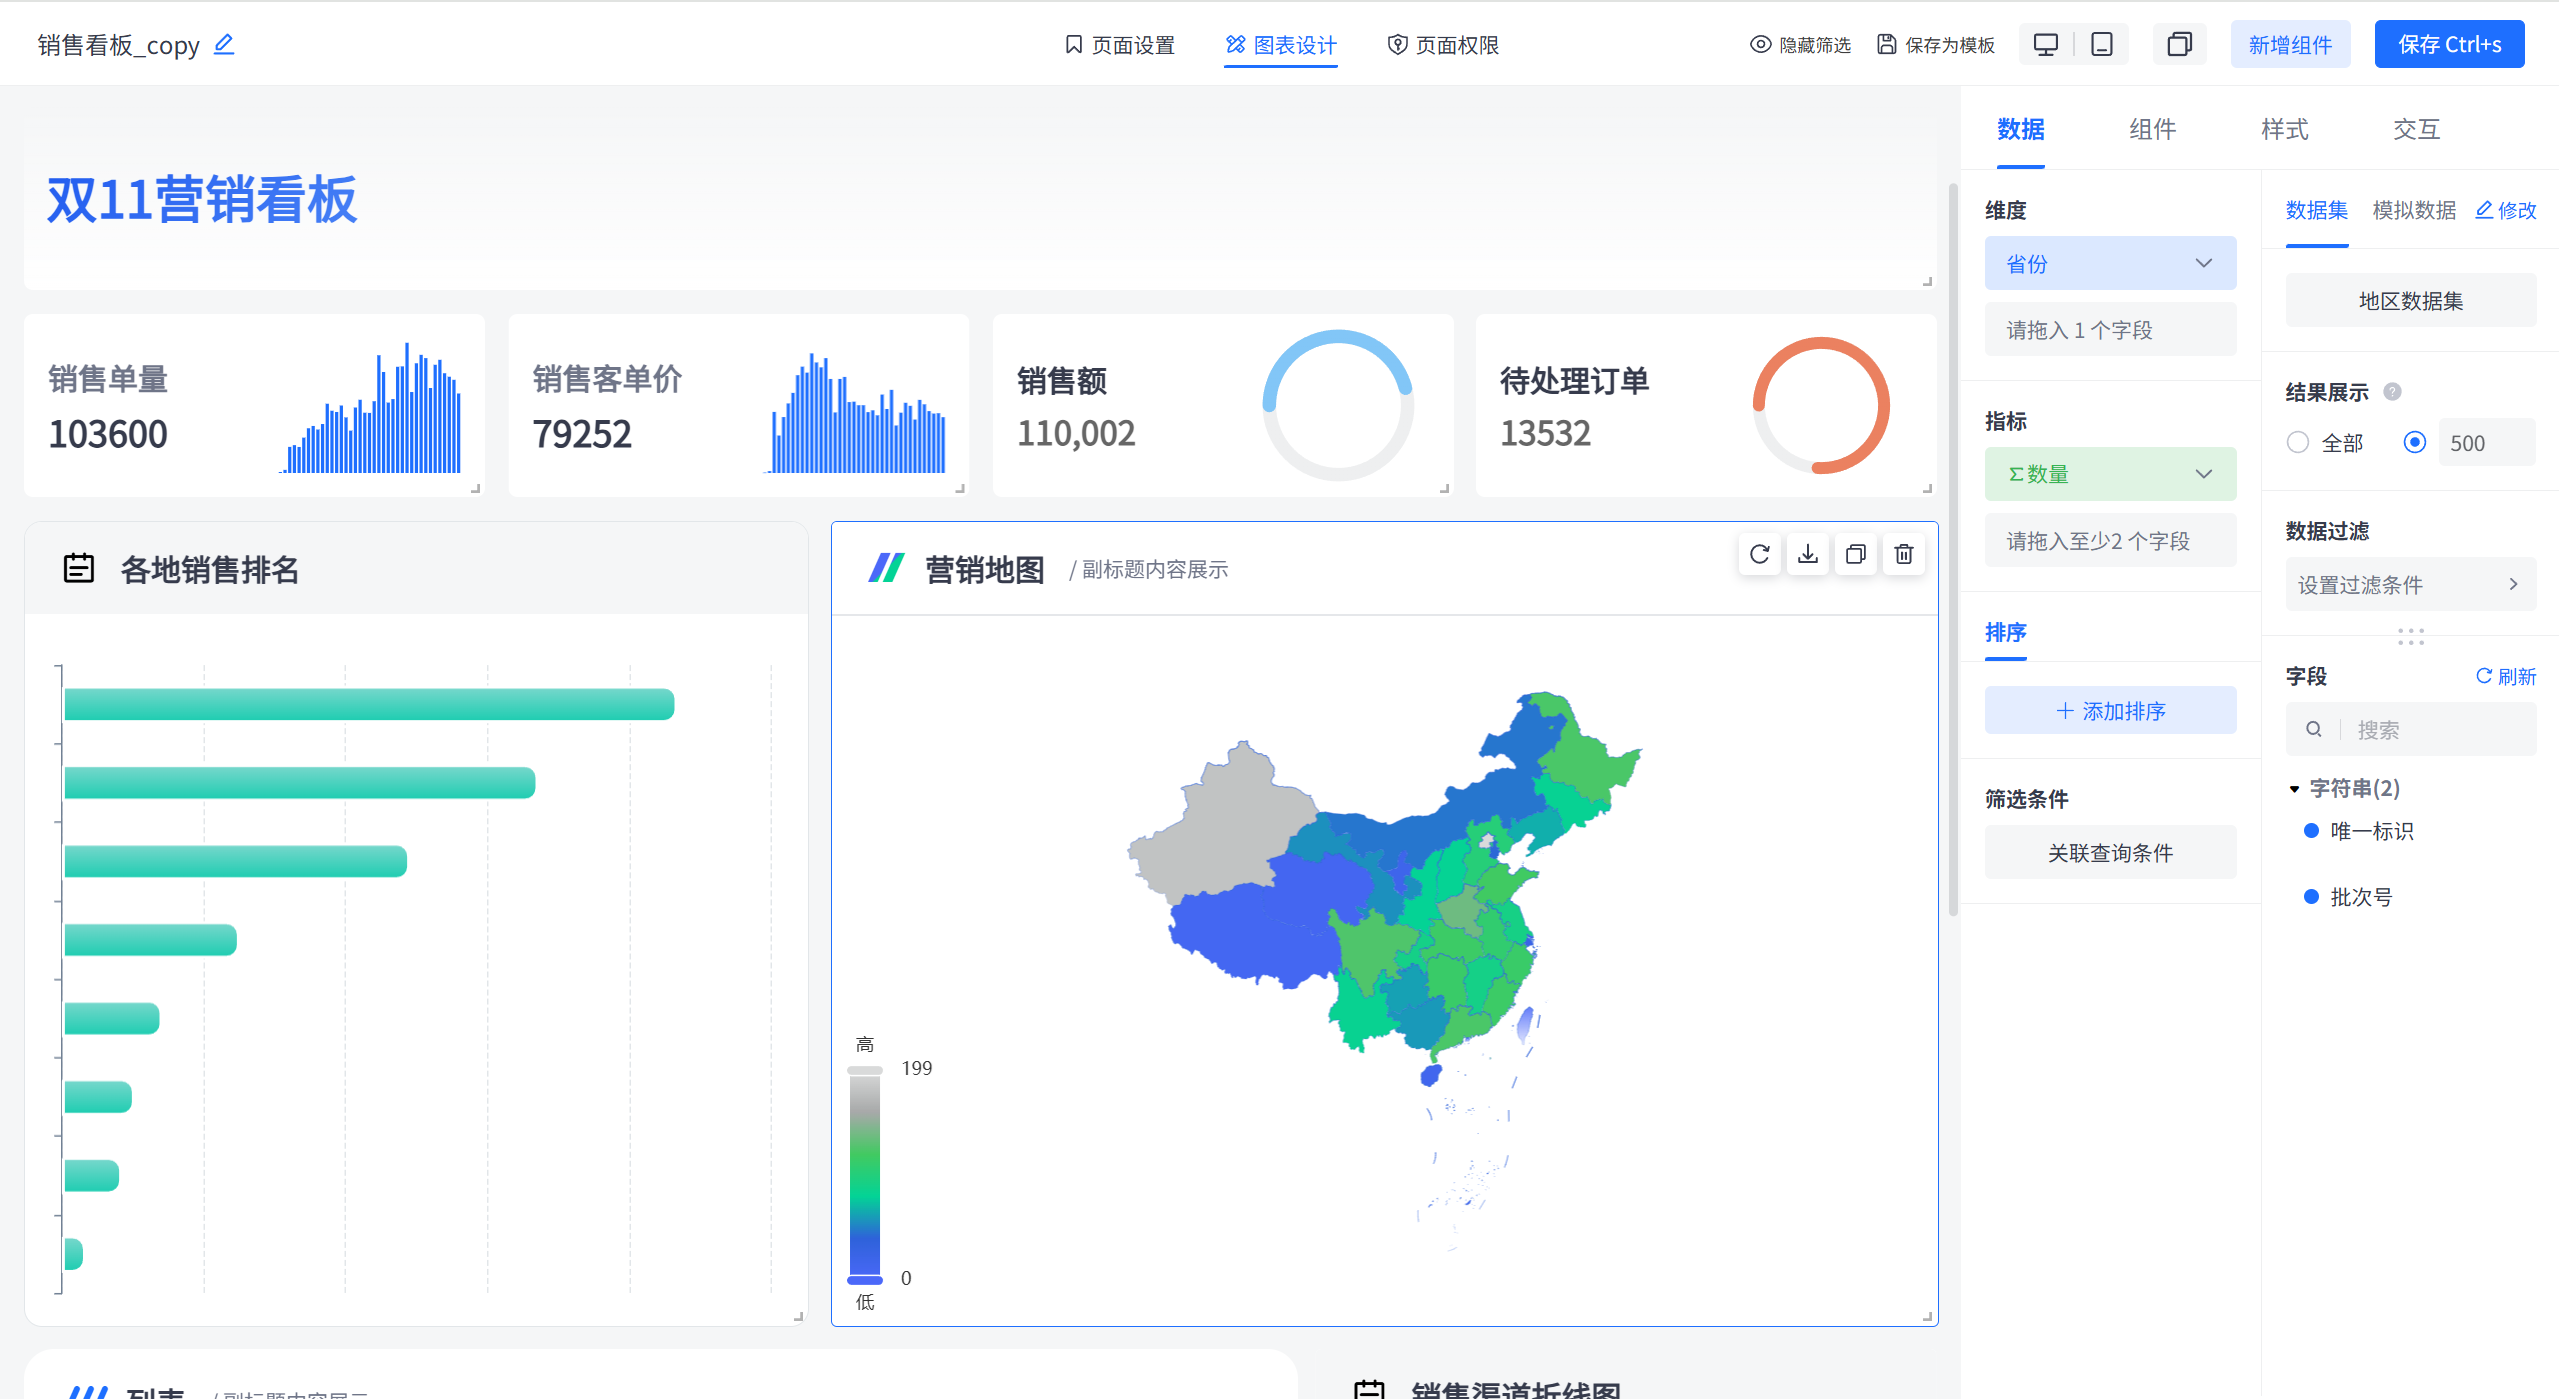Click the copy page icon in header

point(2179,45)
